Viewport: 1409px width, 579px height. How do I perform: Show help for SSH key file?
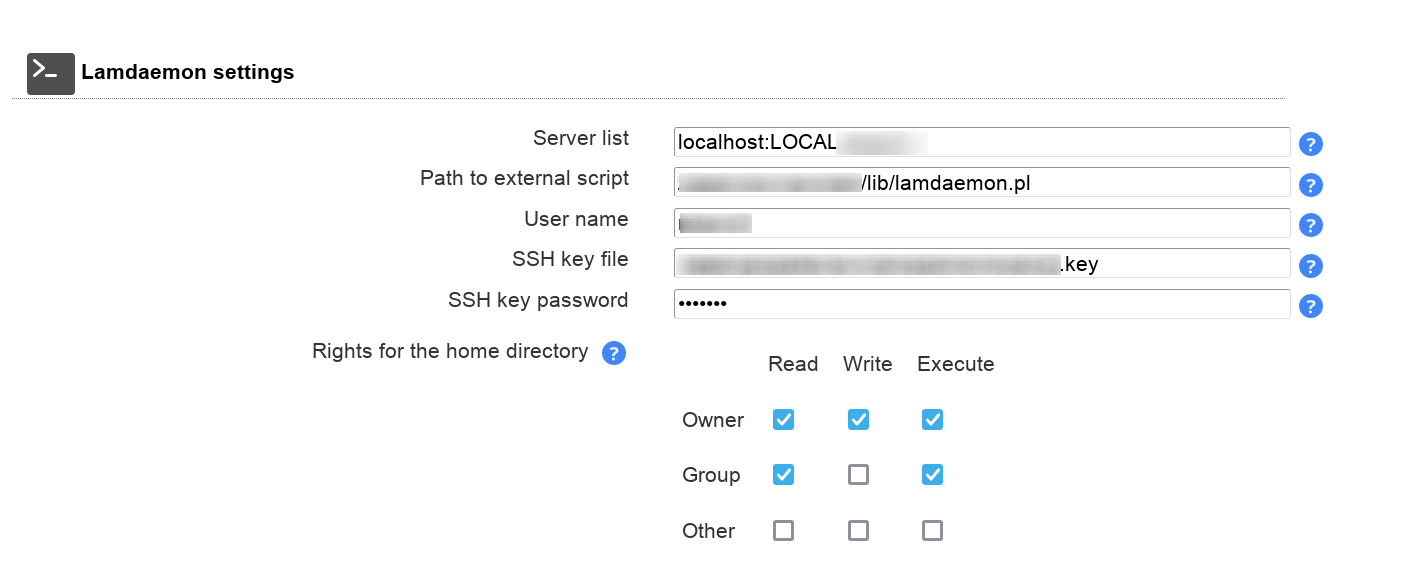pos(1310,266)
